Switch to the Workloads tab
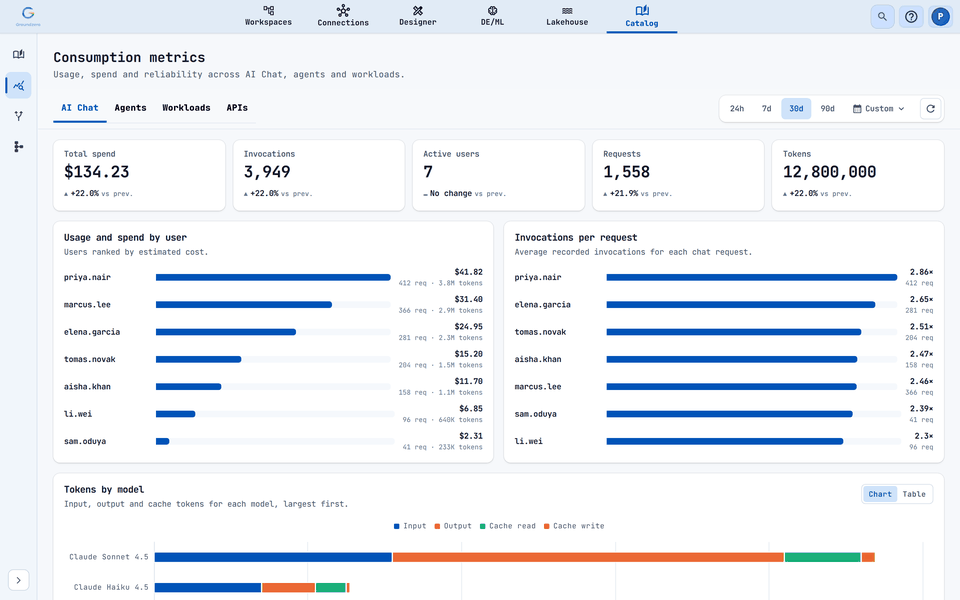 pos(186,108)
